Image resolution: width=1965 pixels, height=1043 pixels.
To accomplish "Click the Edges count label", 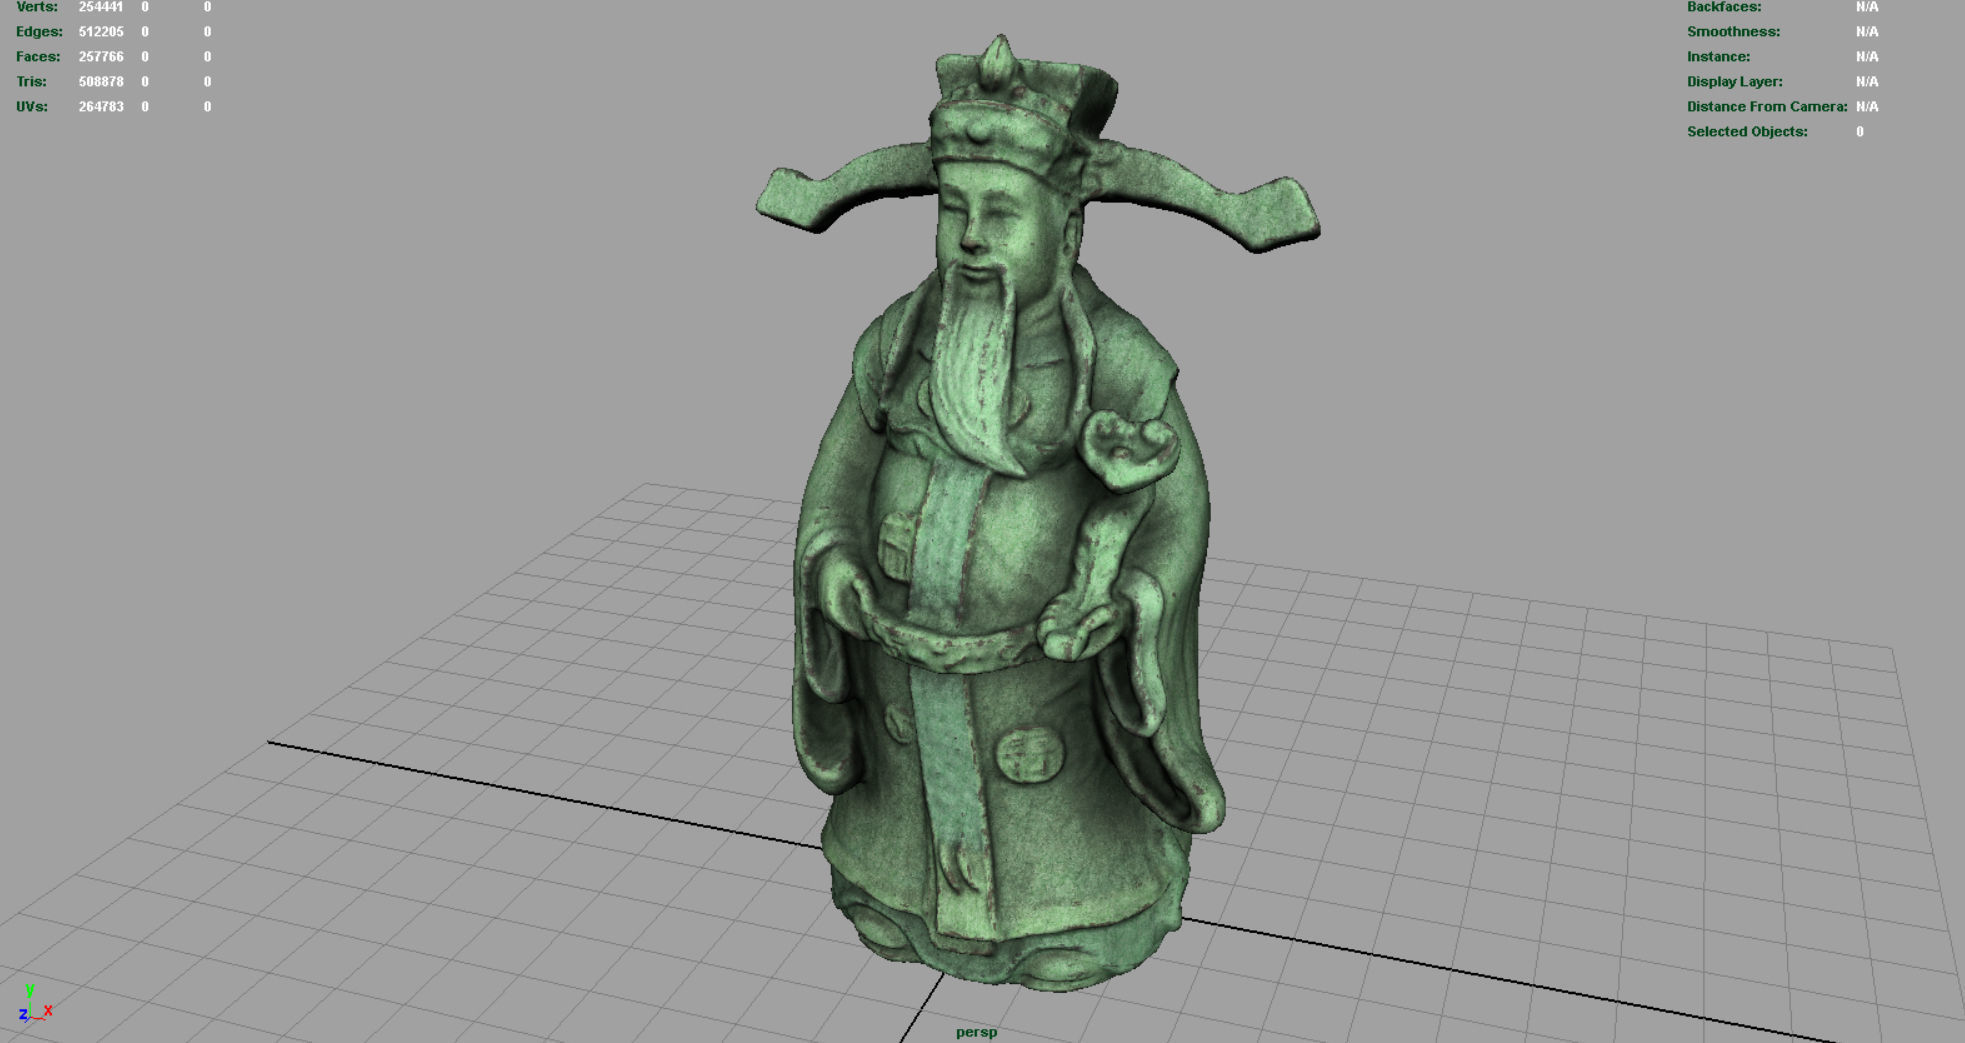I will [x=39, y=32].
